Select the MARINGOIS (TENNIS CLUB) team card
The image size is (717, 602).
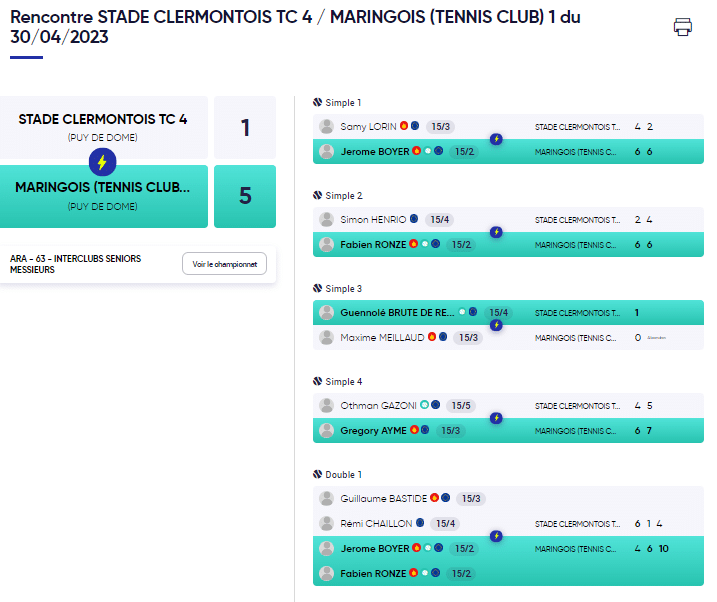click(103, 197)
